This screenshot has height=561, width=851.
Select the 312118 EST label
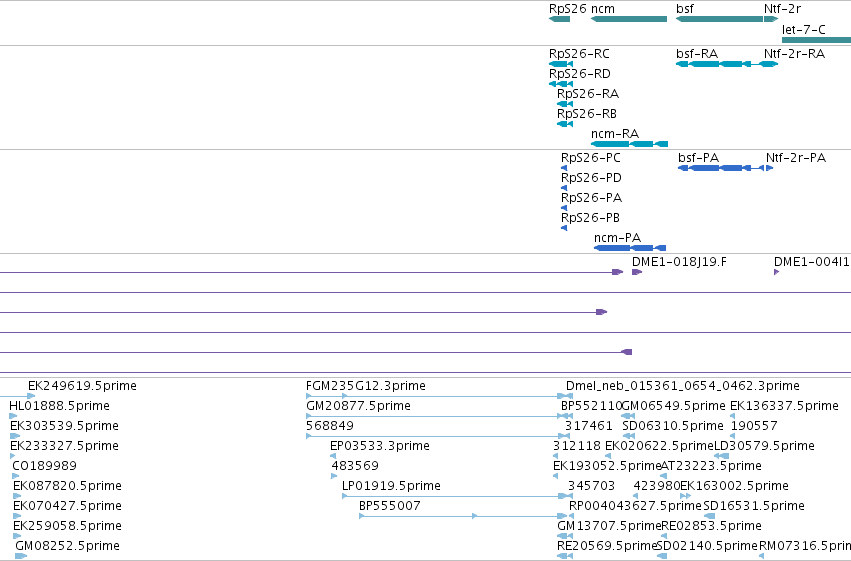577,446
